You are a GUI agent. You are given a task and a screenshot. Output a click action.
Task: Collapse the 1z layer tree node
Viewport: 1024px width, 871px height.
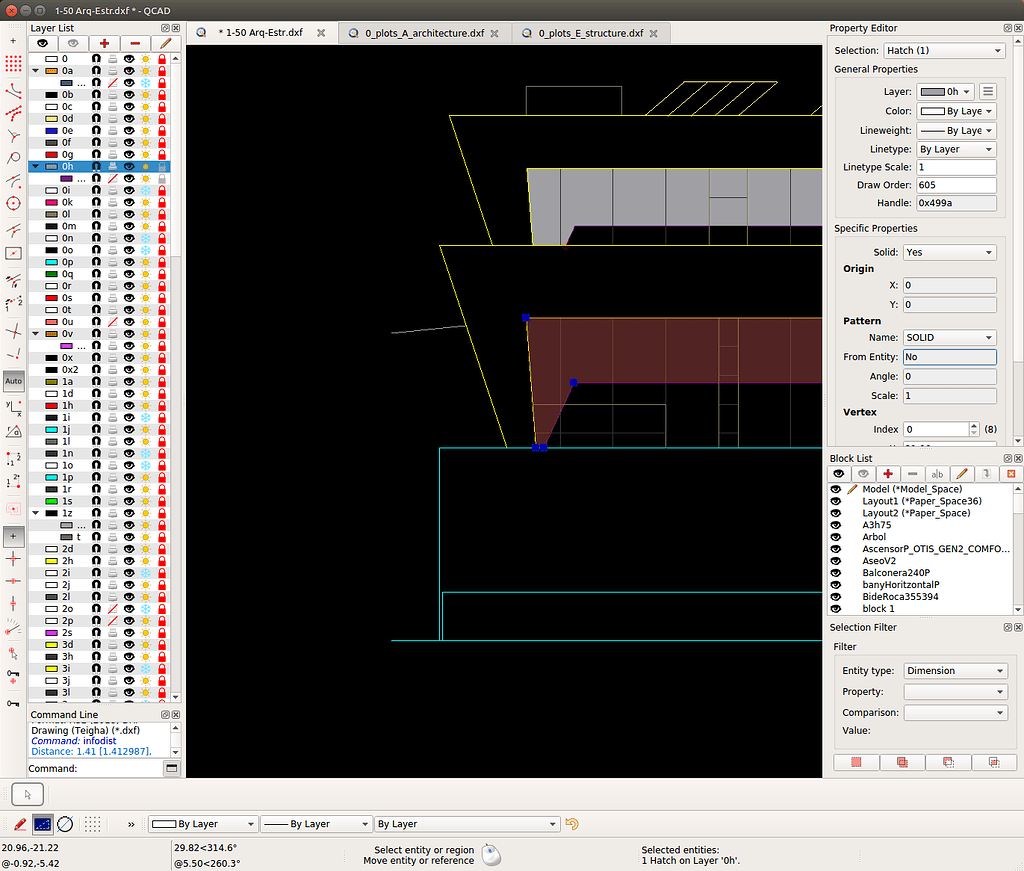point(35,513)
